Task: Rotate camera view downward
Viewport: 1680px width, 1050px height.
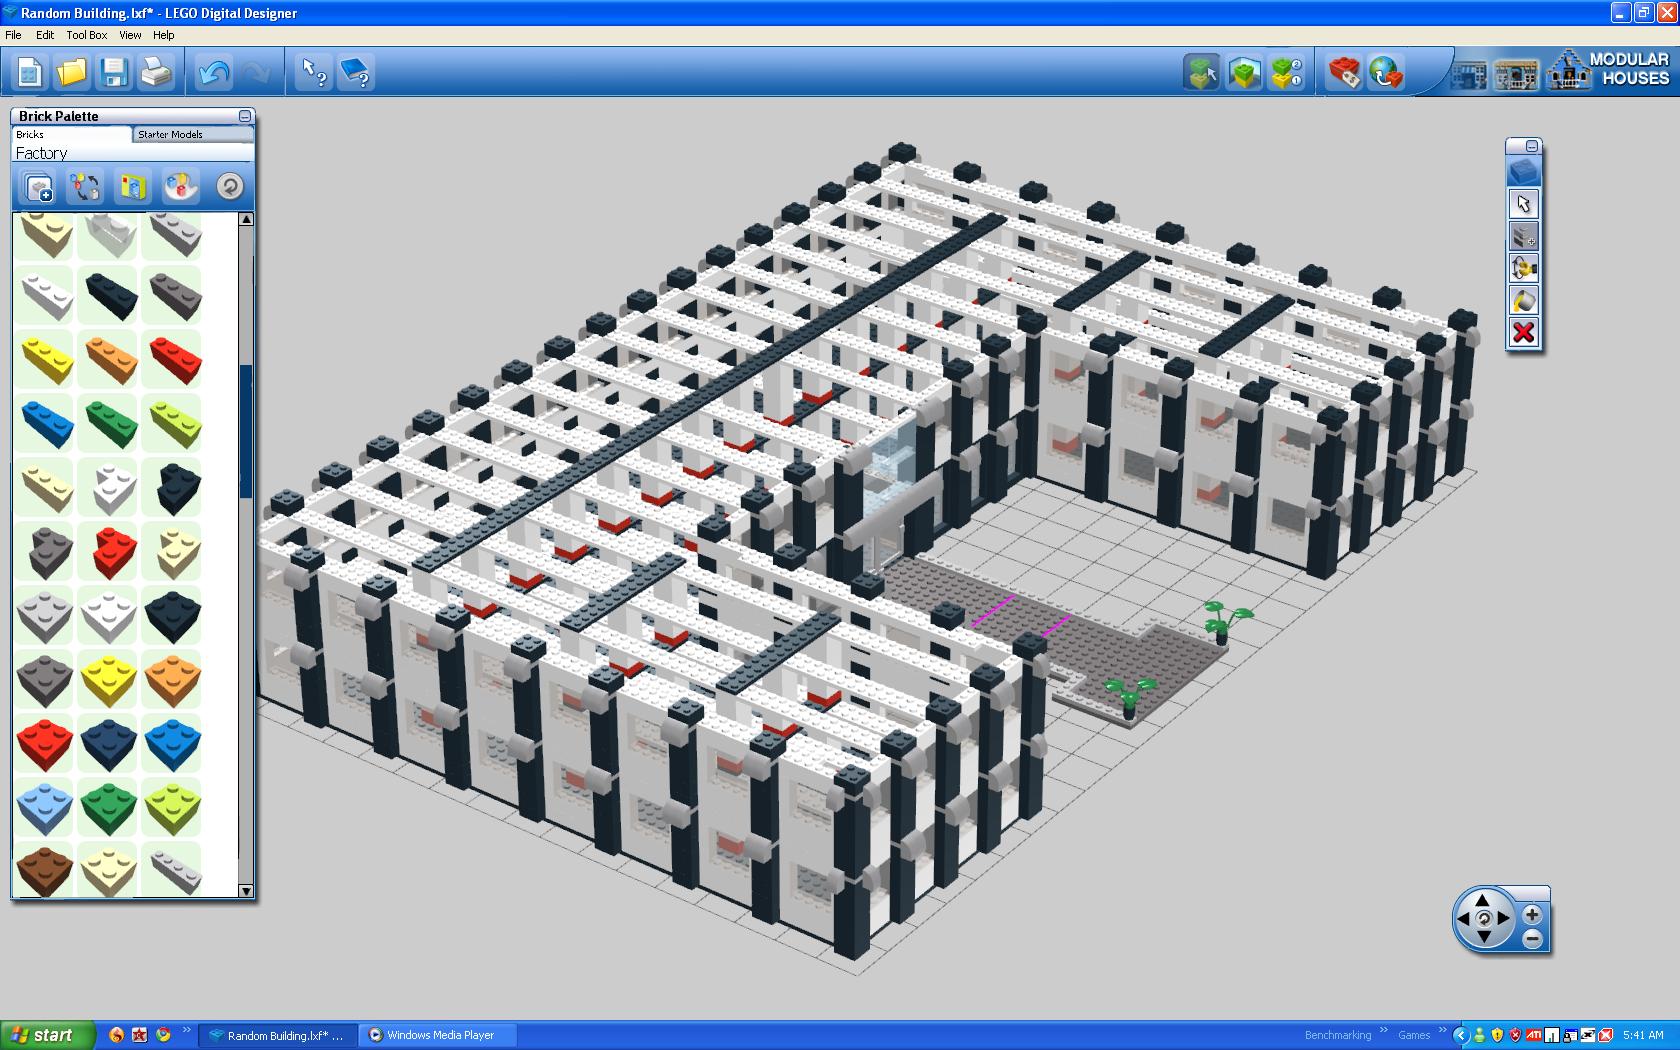Action: (x=1483, y=937)
